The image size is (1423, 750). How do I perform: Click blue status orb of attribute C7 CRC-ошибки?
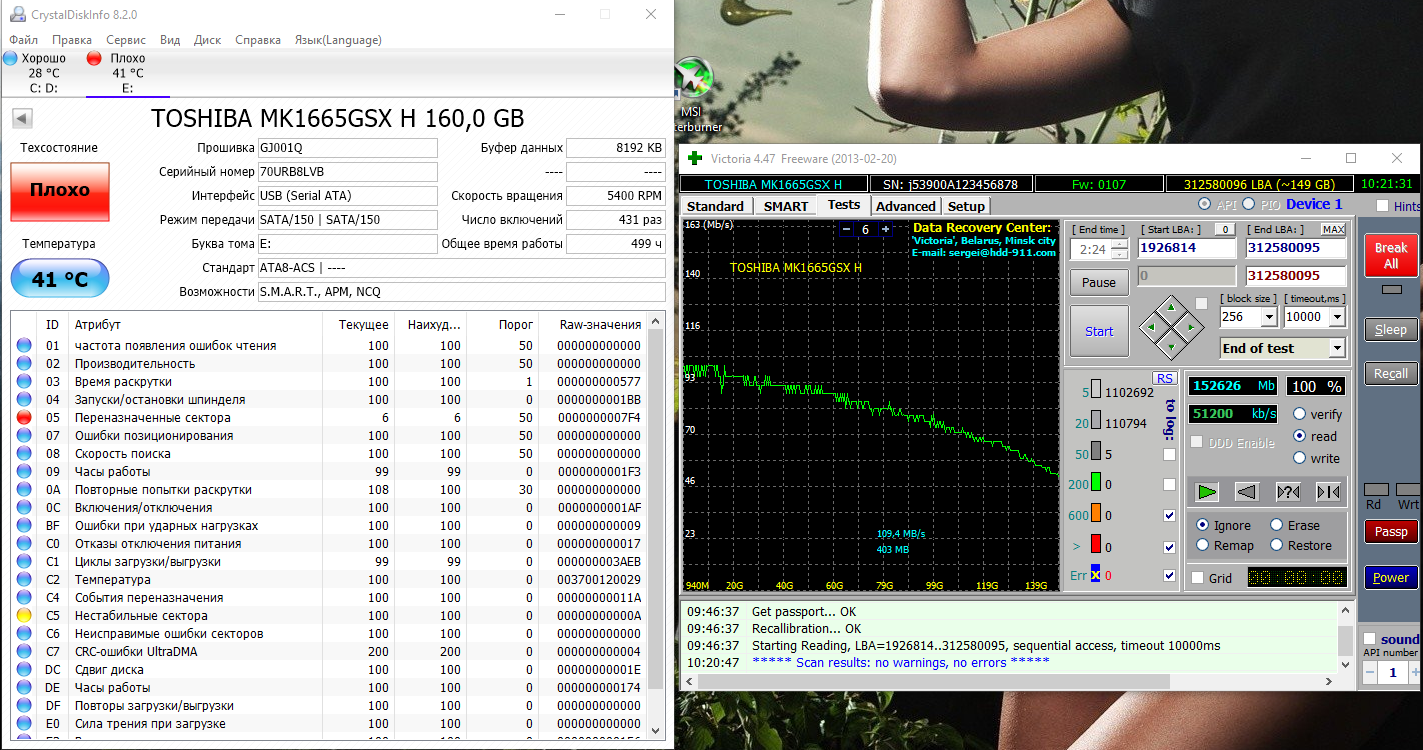tap(24, 652)
